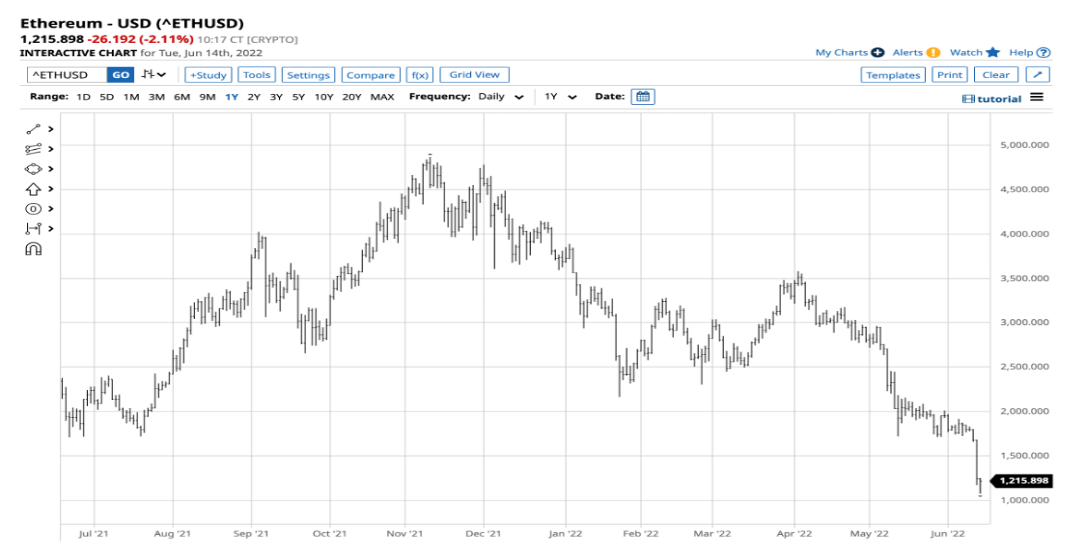
Task: Click the f(x) expression button
Action: (420, 75)
